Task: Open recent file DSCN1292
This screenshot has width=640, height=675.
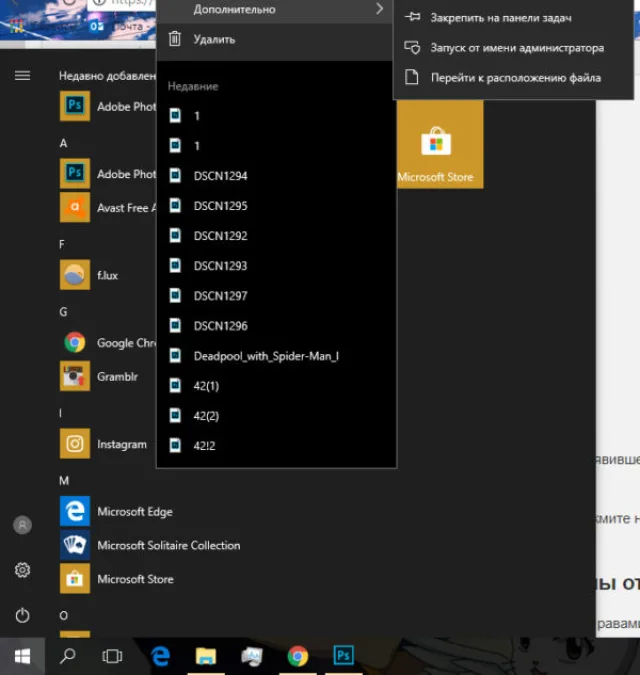Action: 276,236
